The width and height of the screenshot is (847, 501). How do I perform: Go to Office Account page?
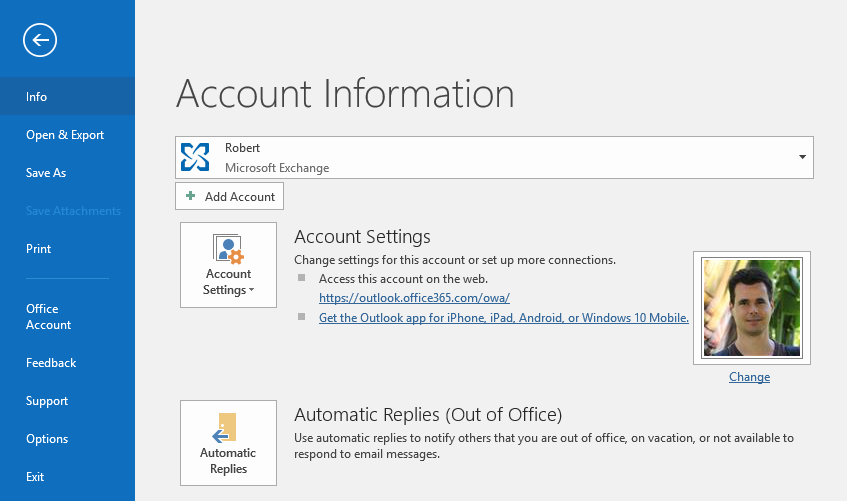(x=48, y=317)
